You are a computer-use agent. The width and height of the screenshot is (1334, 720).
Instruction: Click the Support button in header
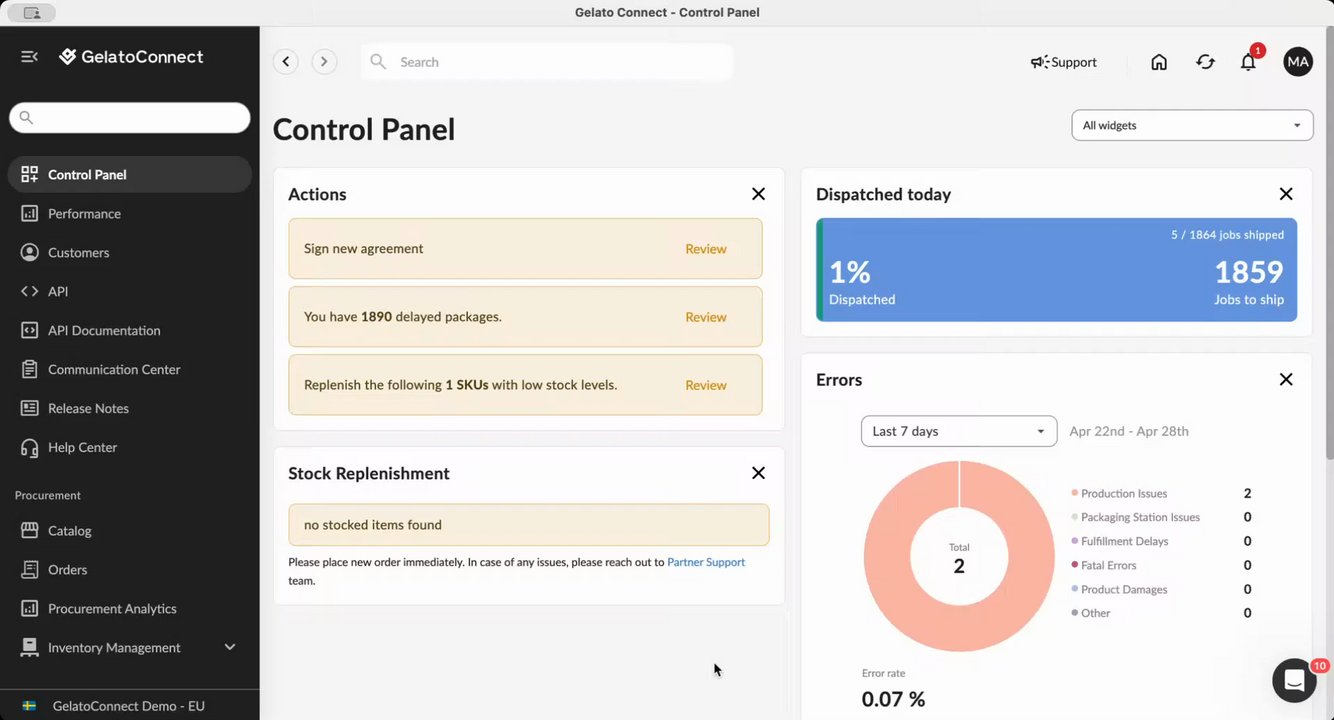click(x=1064, y=62)
